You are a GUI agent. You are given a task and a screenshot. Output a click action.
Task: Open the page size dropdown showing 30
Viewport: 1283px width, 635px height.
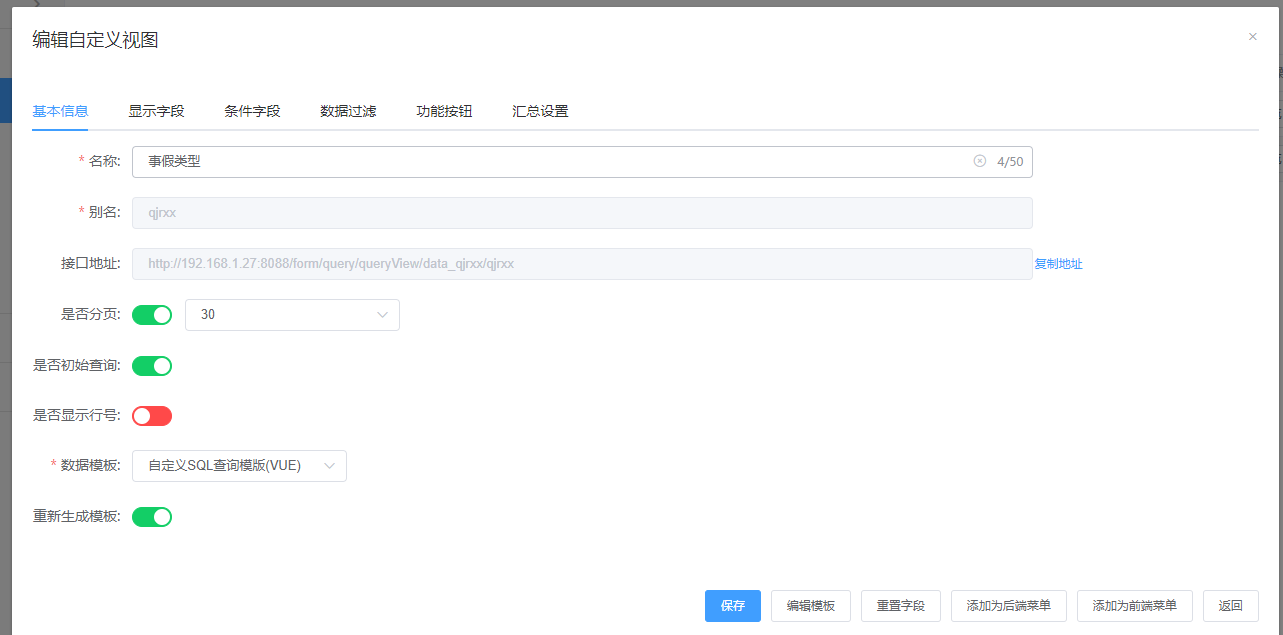(x=292, y=315)
